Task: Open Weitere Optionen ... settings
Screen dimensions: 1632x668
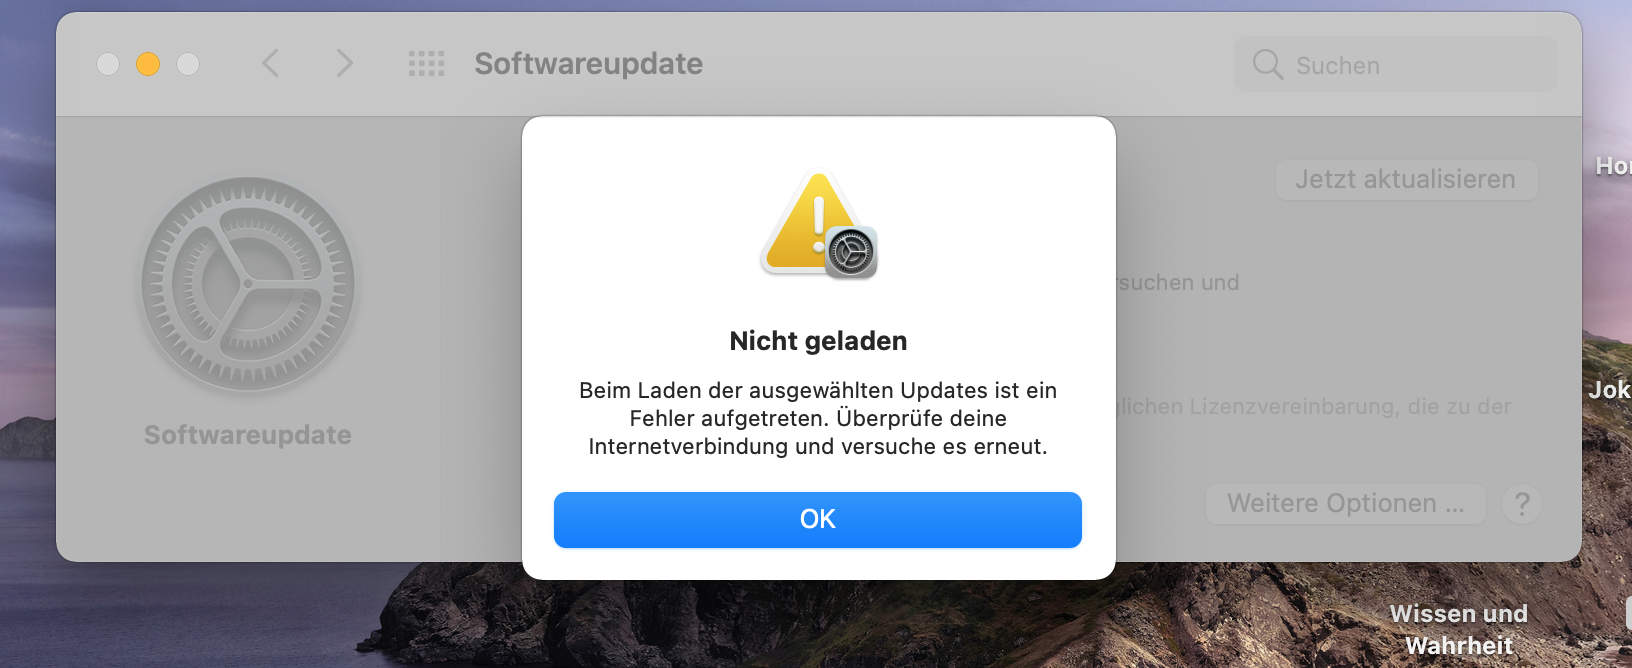Action: pyautogui.click(x=1345, y=503)
